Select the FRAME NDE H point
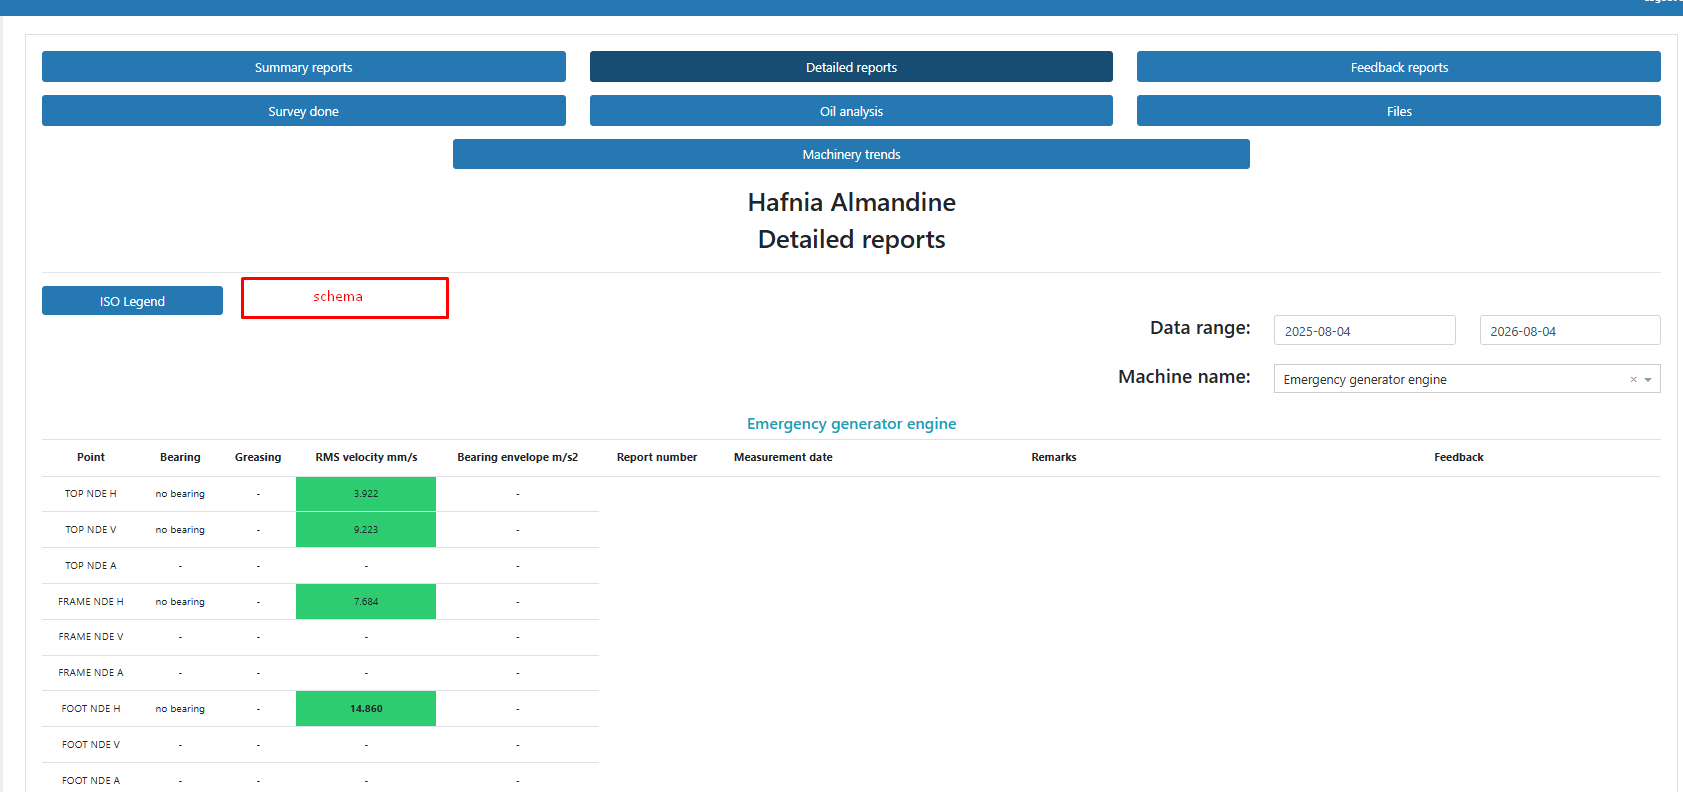Viewport: 1683px width, 792px height. (x=91, y=602)
